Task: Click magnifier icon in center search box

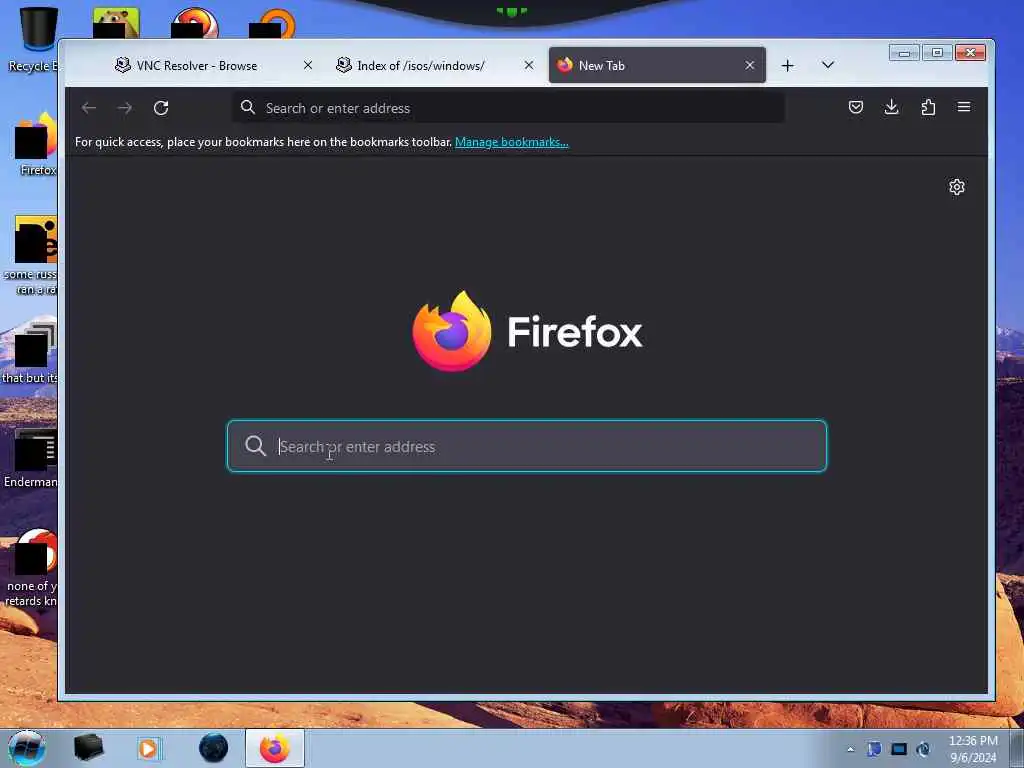Action: pos(255,446)
